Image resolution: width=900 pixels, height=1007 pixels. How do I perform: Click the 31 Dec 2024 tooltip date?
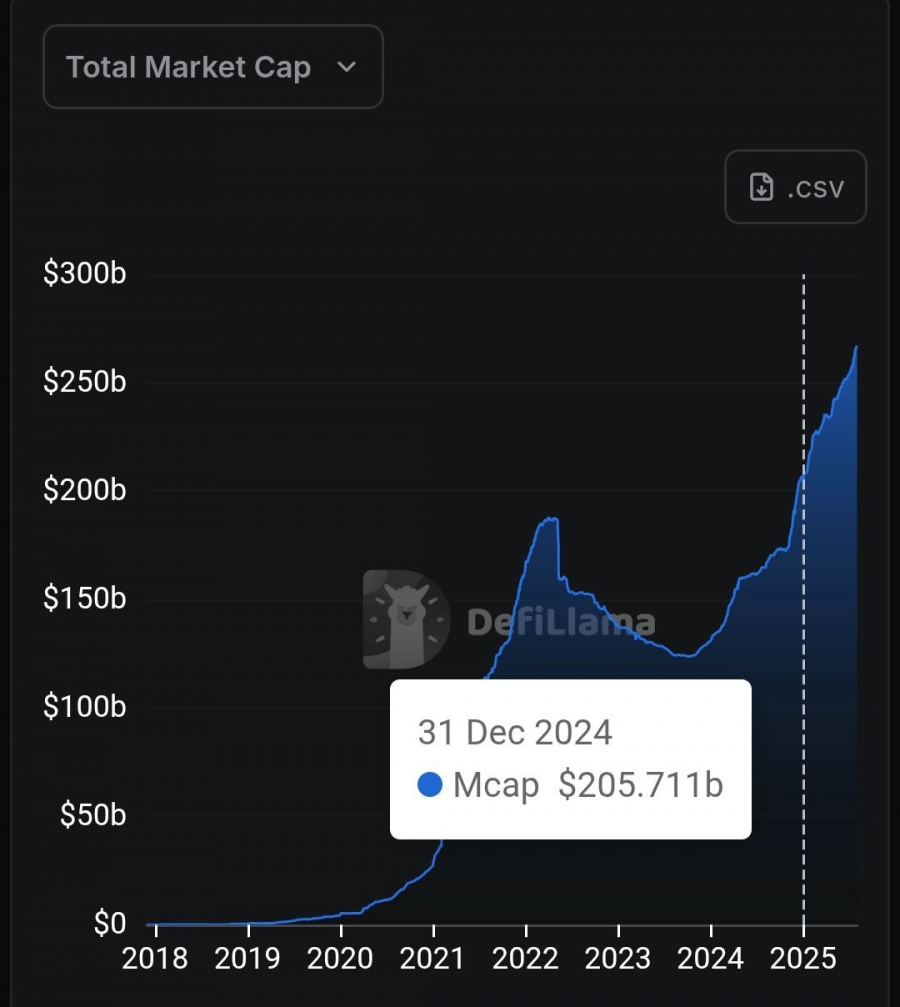coord(514,732)
